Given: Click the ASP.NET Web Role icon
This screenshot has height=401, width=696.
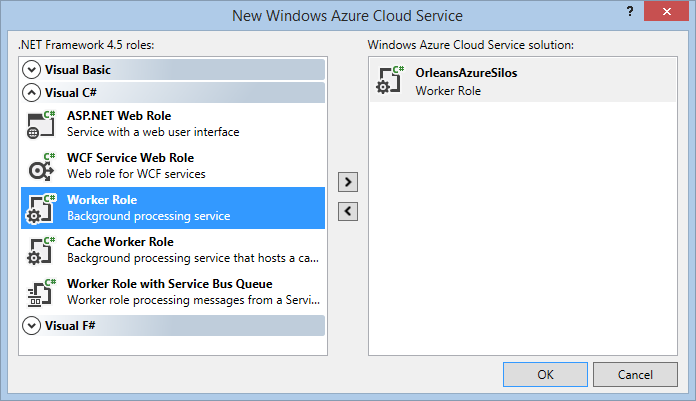Looking at the screenshot, I should pyautogui.click(x=42, y=124).
